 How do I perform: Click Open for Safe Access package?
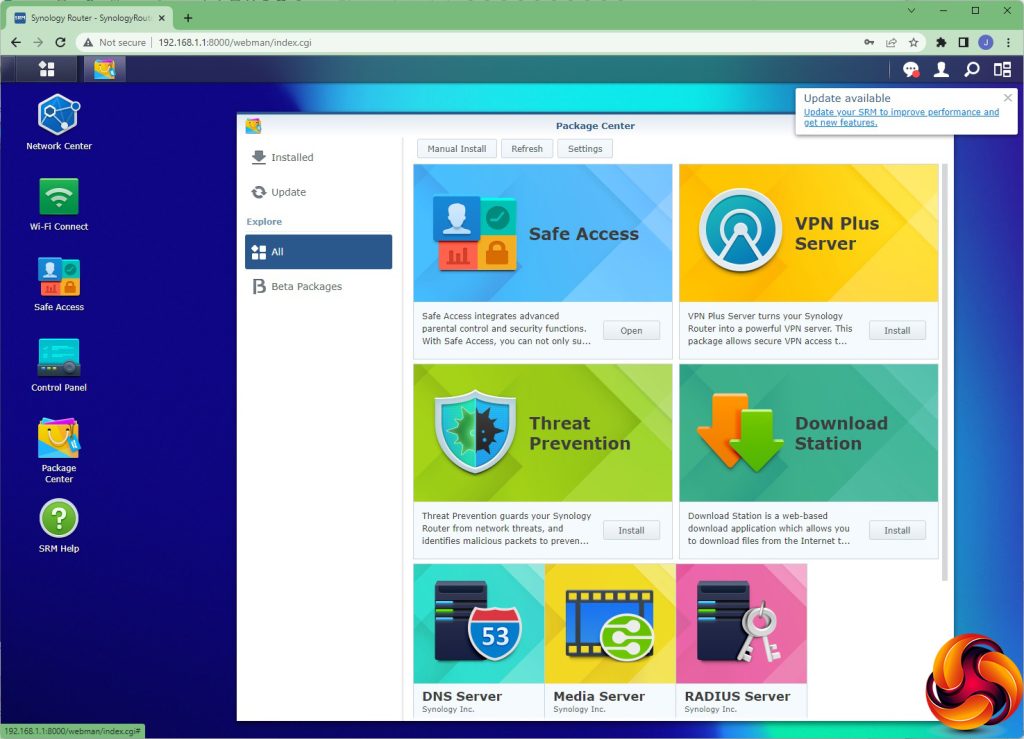631,330
